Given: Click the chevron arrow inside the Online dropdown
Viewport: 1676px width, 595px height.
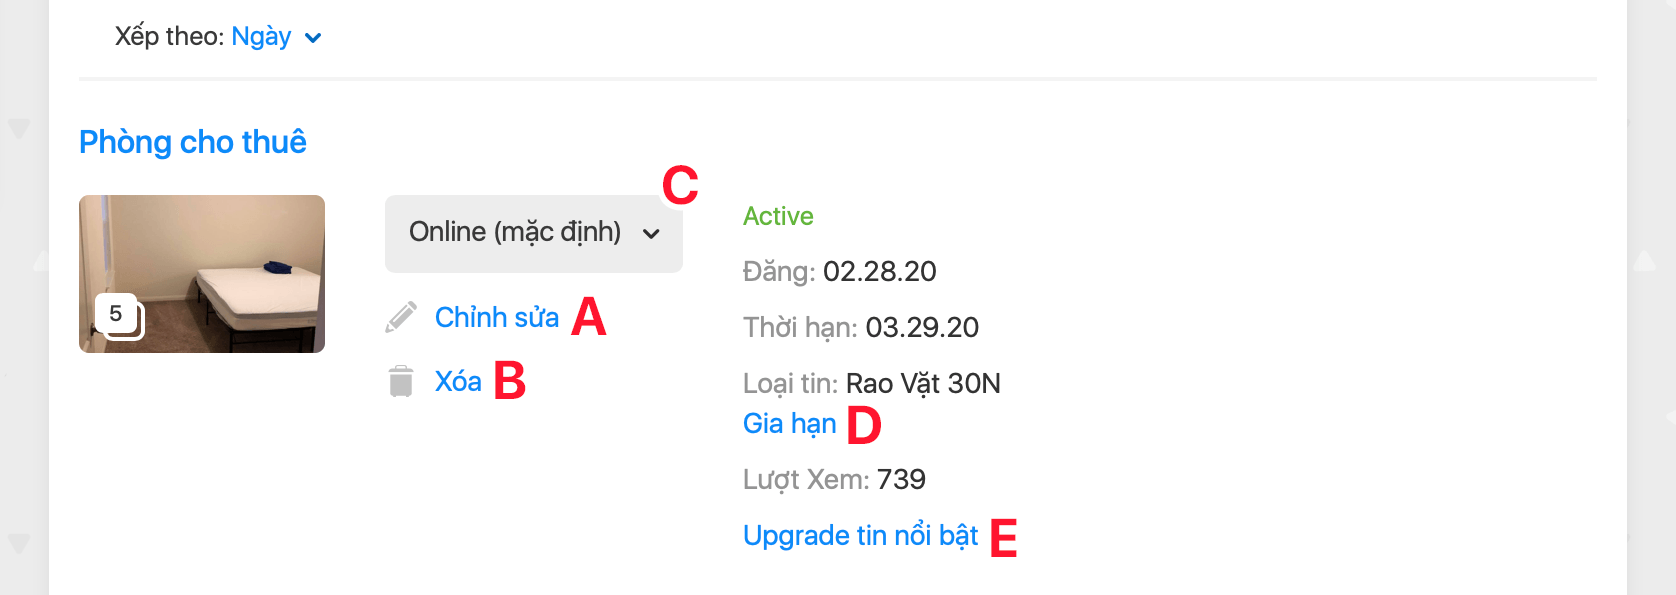Looking at the screenshot, I should tap(651, 234).
